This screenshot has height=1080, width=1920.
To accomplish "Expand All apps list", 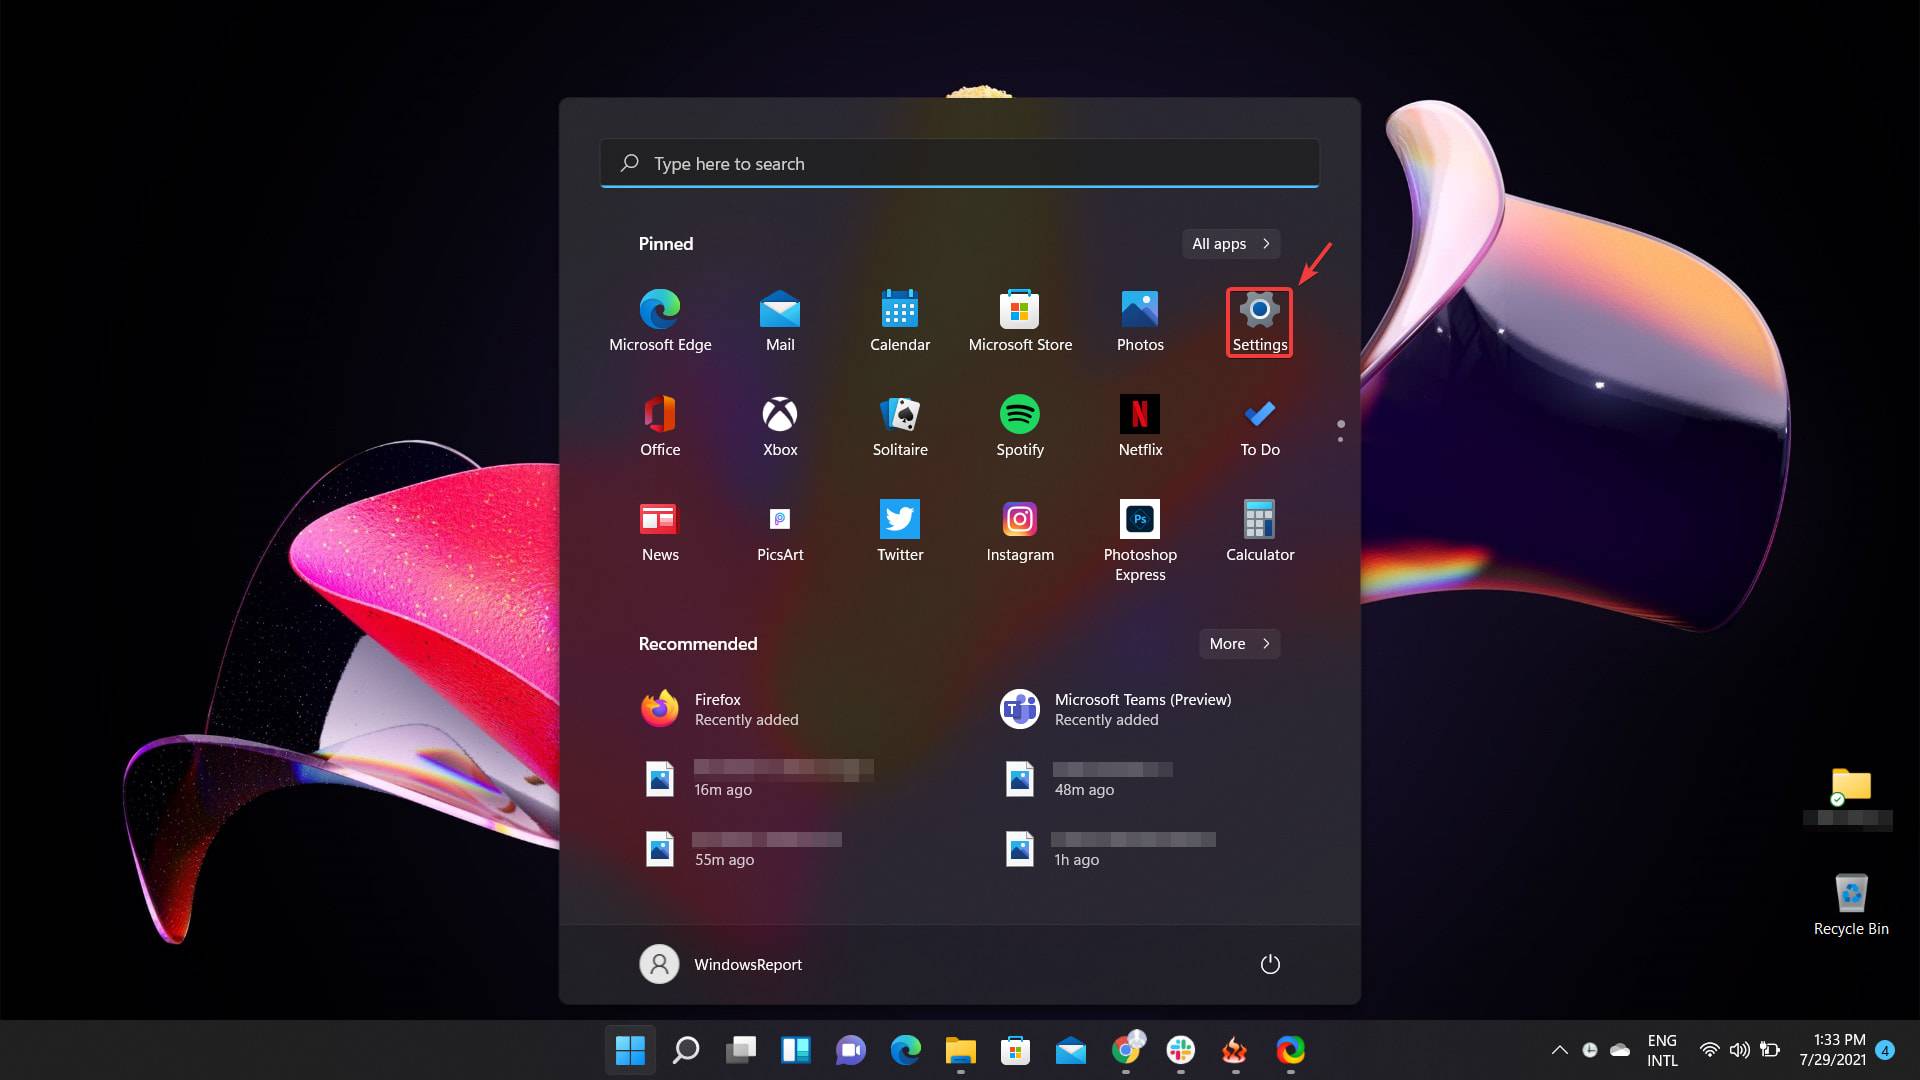I will (x=1229, y=243).
